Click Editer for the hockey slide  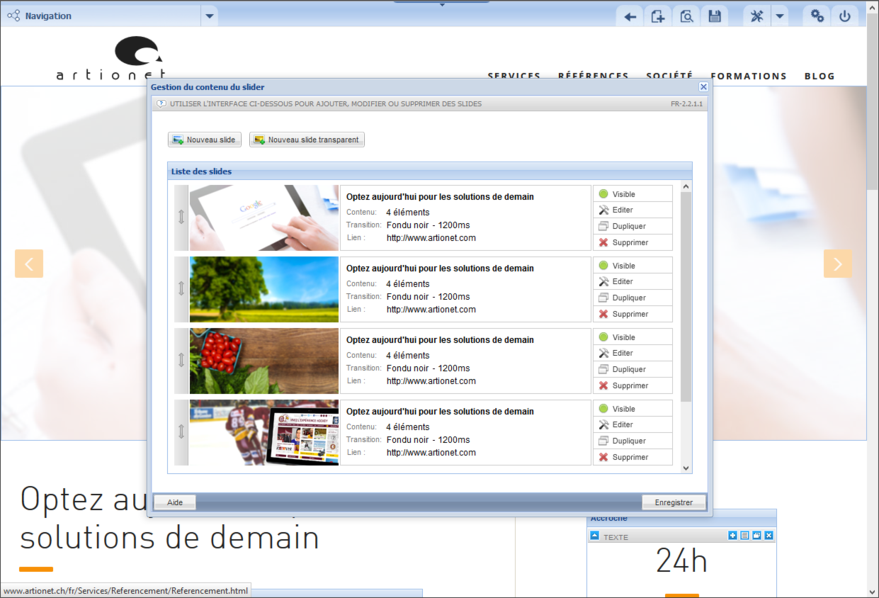(633, 425)
